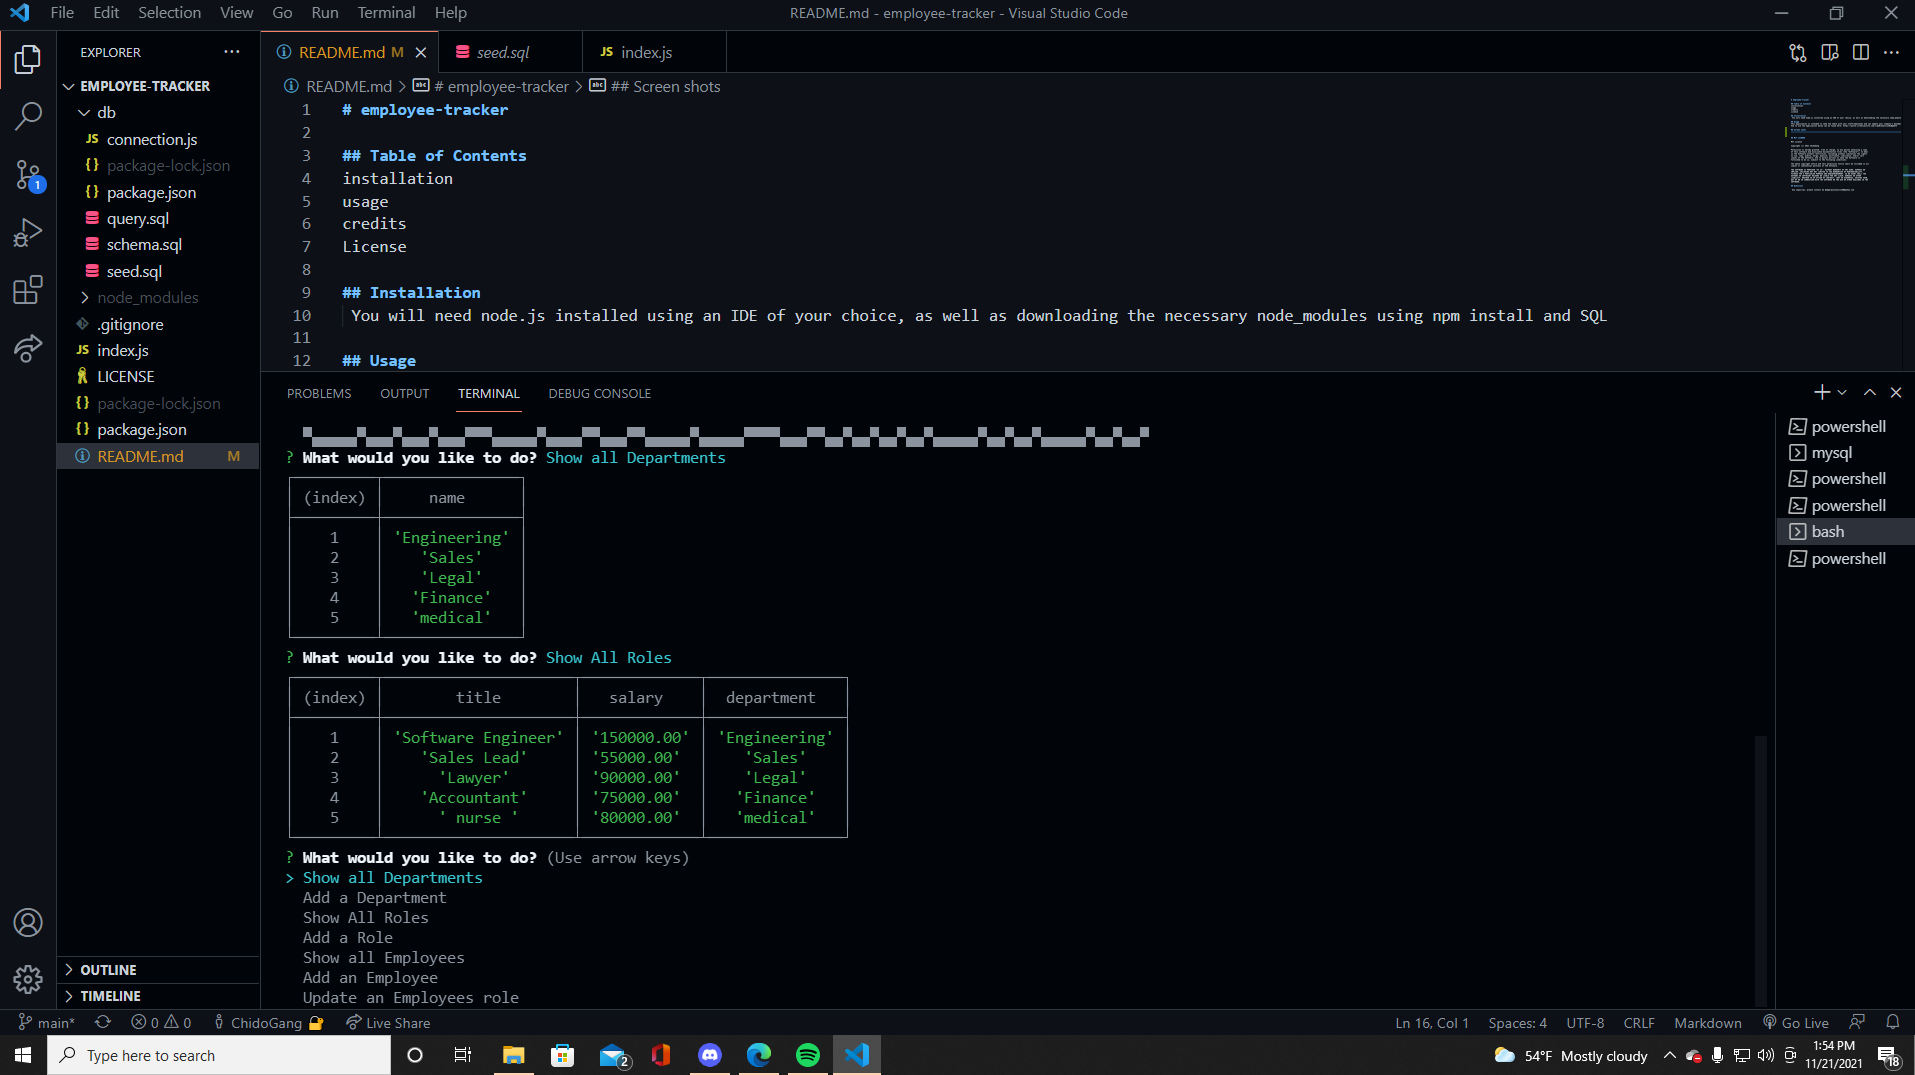Click the feedback icon in status bar
The image size is (1915, 1075).
(x=1857, y=1022)
